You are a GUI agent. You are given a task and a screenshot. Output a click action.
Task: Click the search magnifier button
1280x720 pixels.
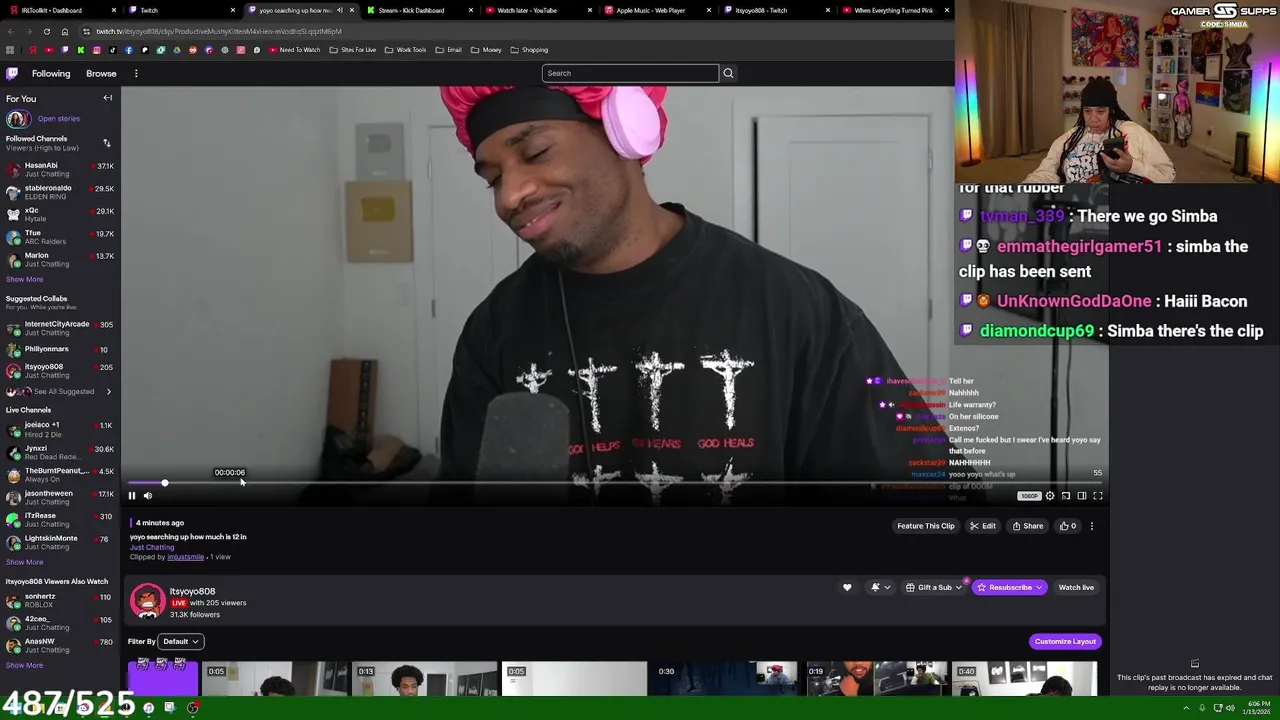point(728,73)
